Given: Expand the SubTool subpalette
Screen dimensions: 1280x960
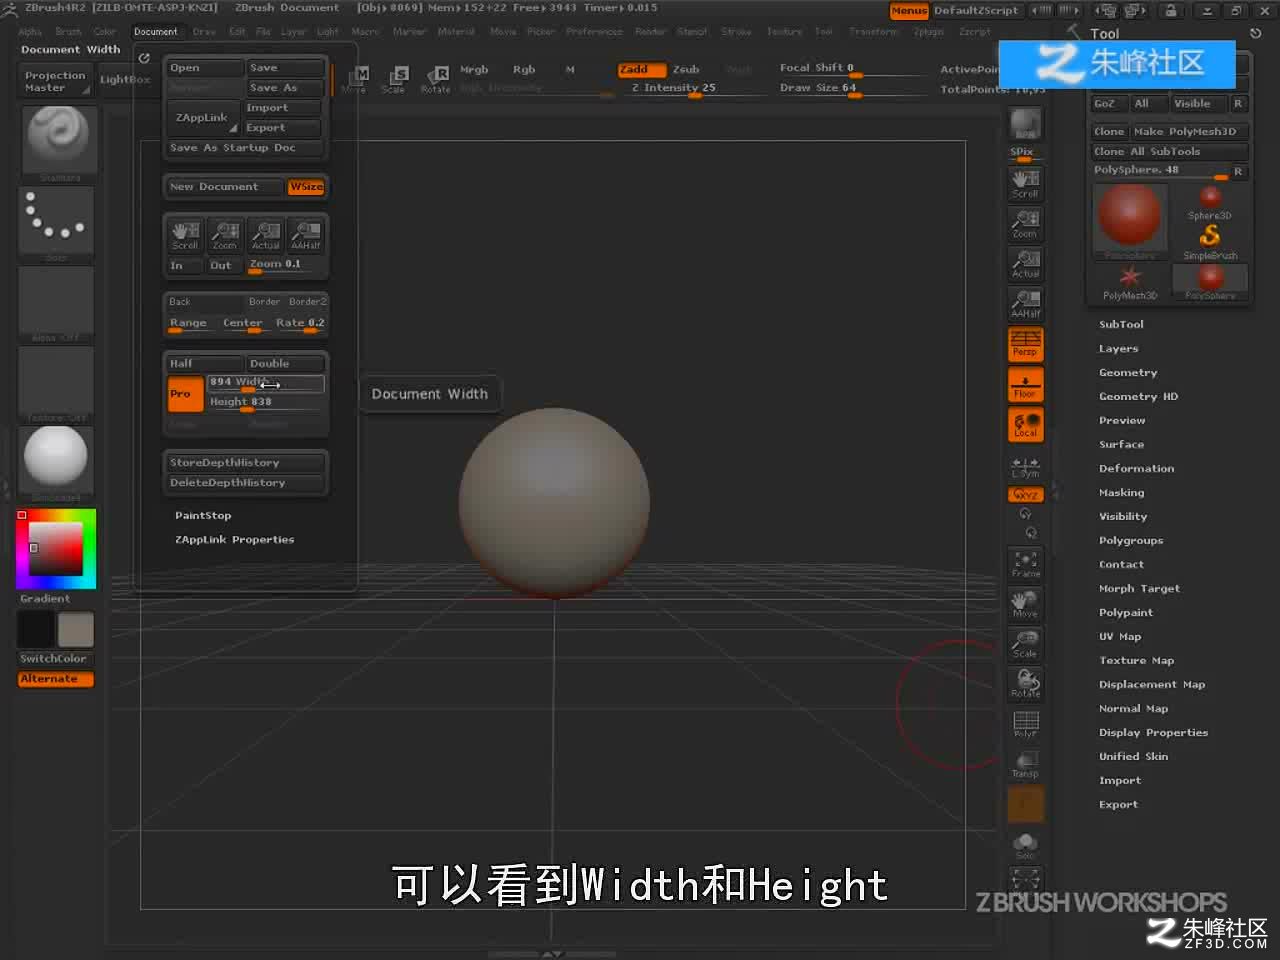Looking at the screenshot, I should (x=1121, y=324).
